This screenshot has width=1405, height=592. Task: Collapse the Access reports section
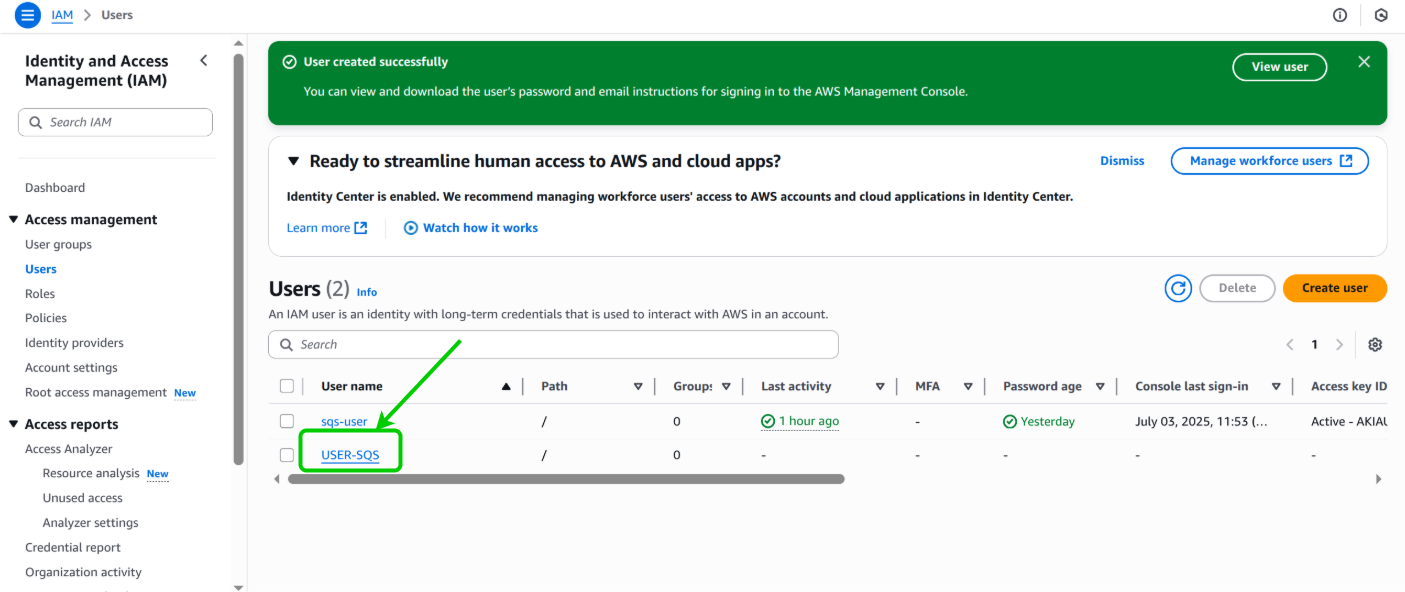[x=14, y=425]
